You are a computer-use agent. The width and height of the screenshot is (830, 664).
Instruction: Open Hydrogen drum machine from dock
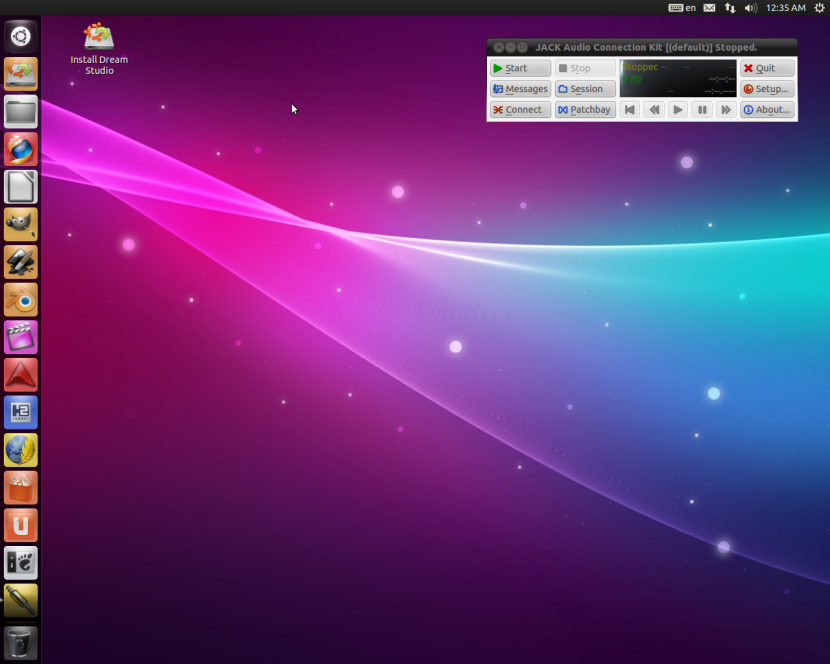point(21,412)
